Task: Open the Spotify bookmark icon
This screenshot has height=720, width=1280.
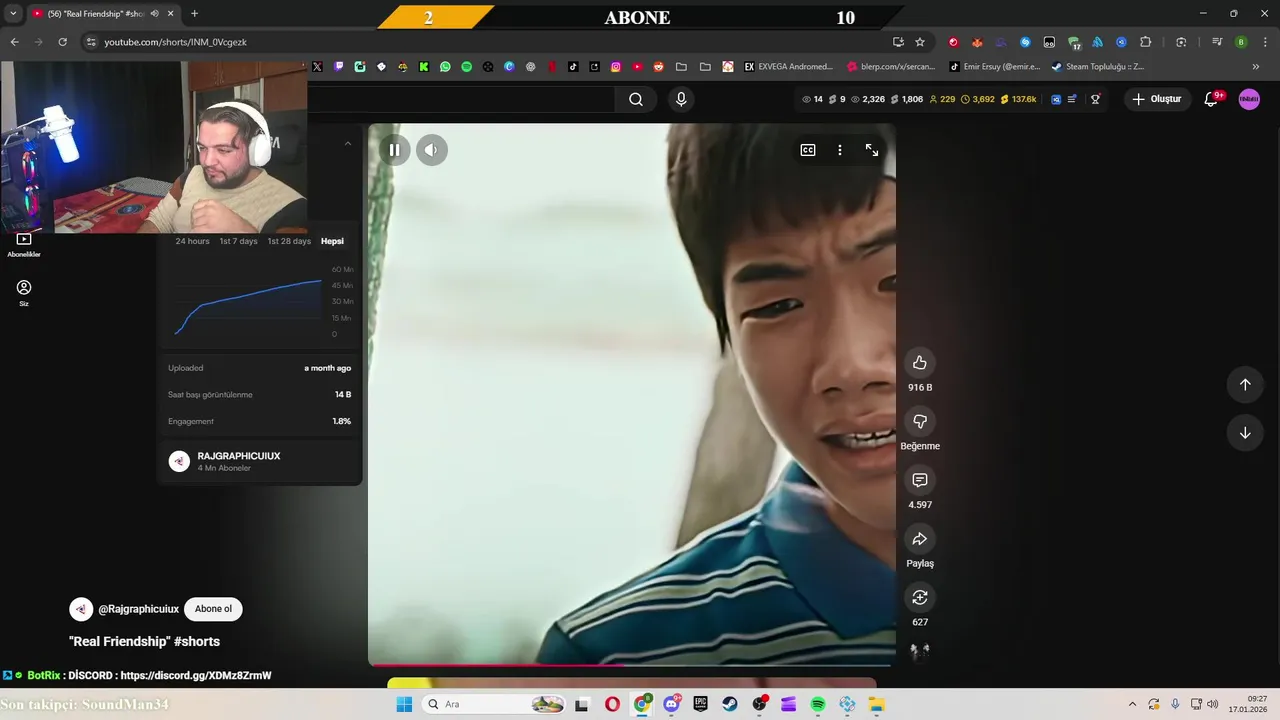Action: pyautogui.click(x=466, y=67)
